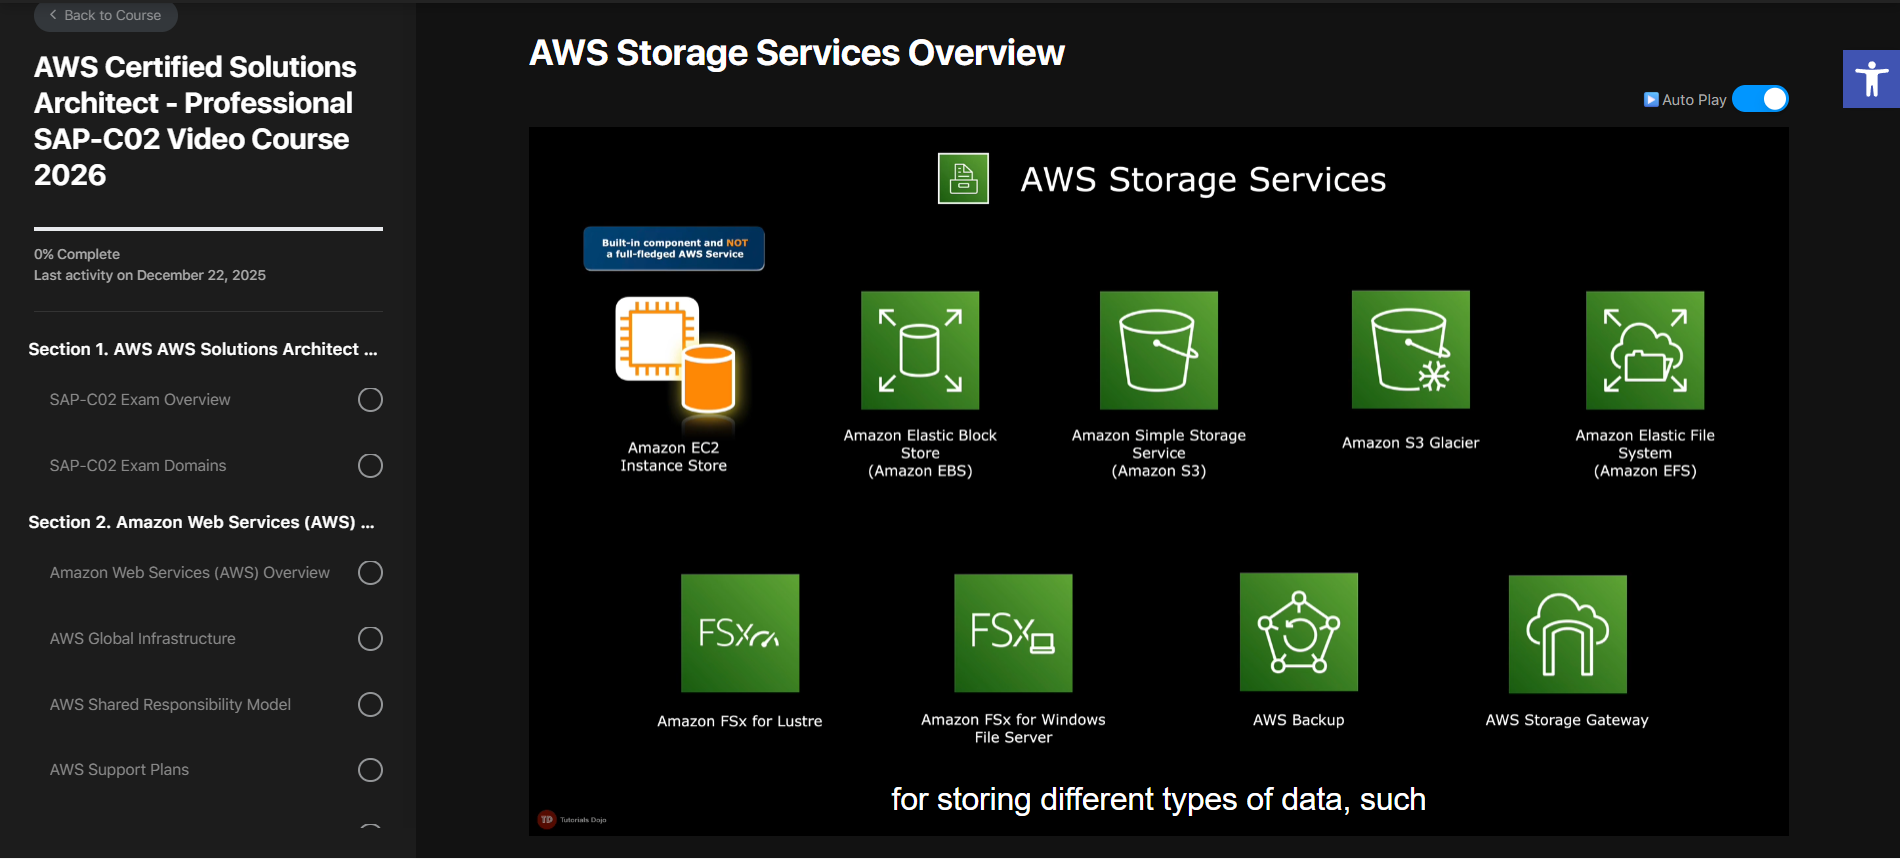Click the course progress bar

tap(208, 229)
